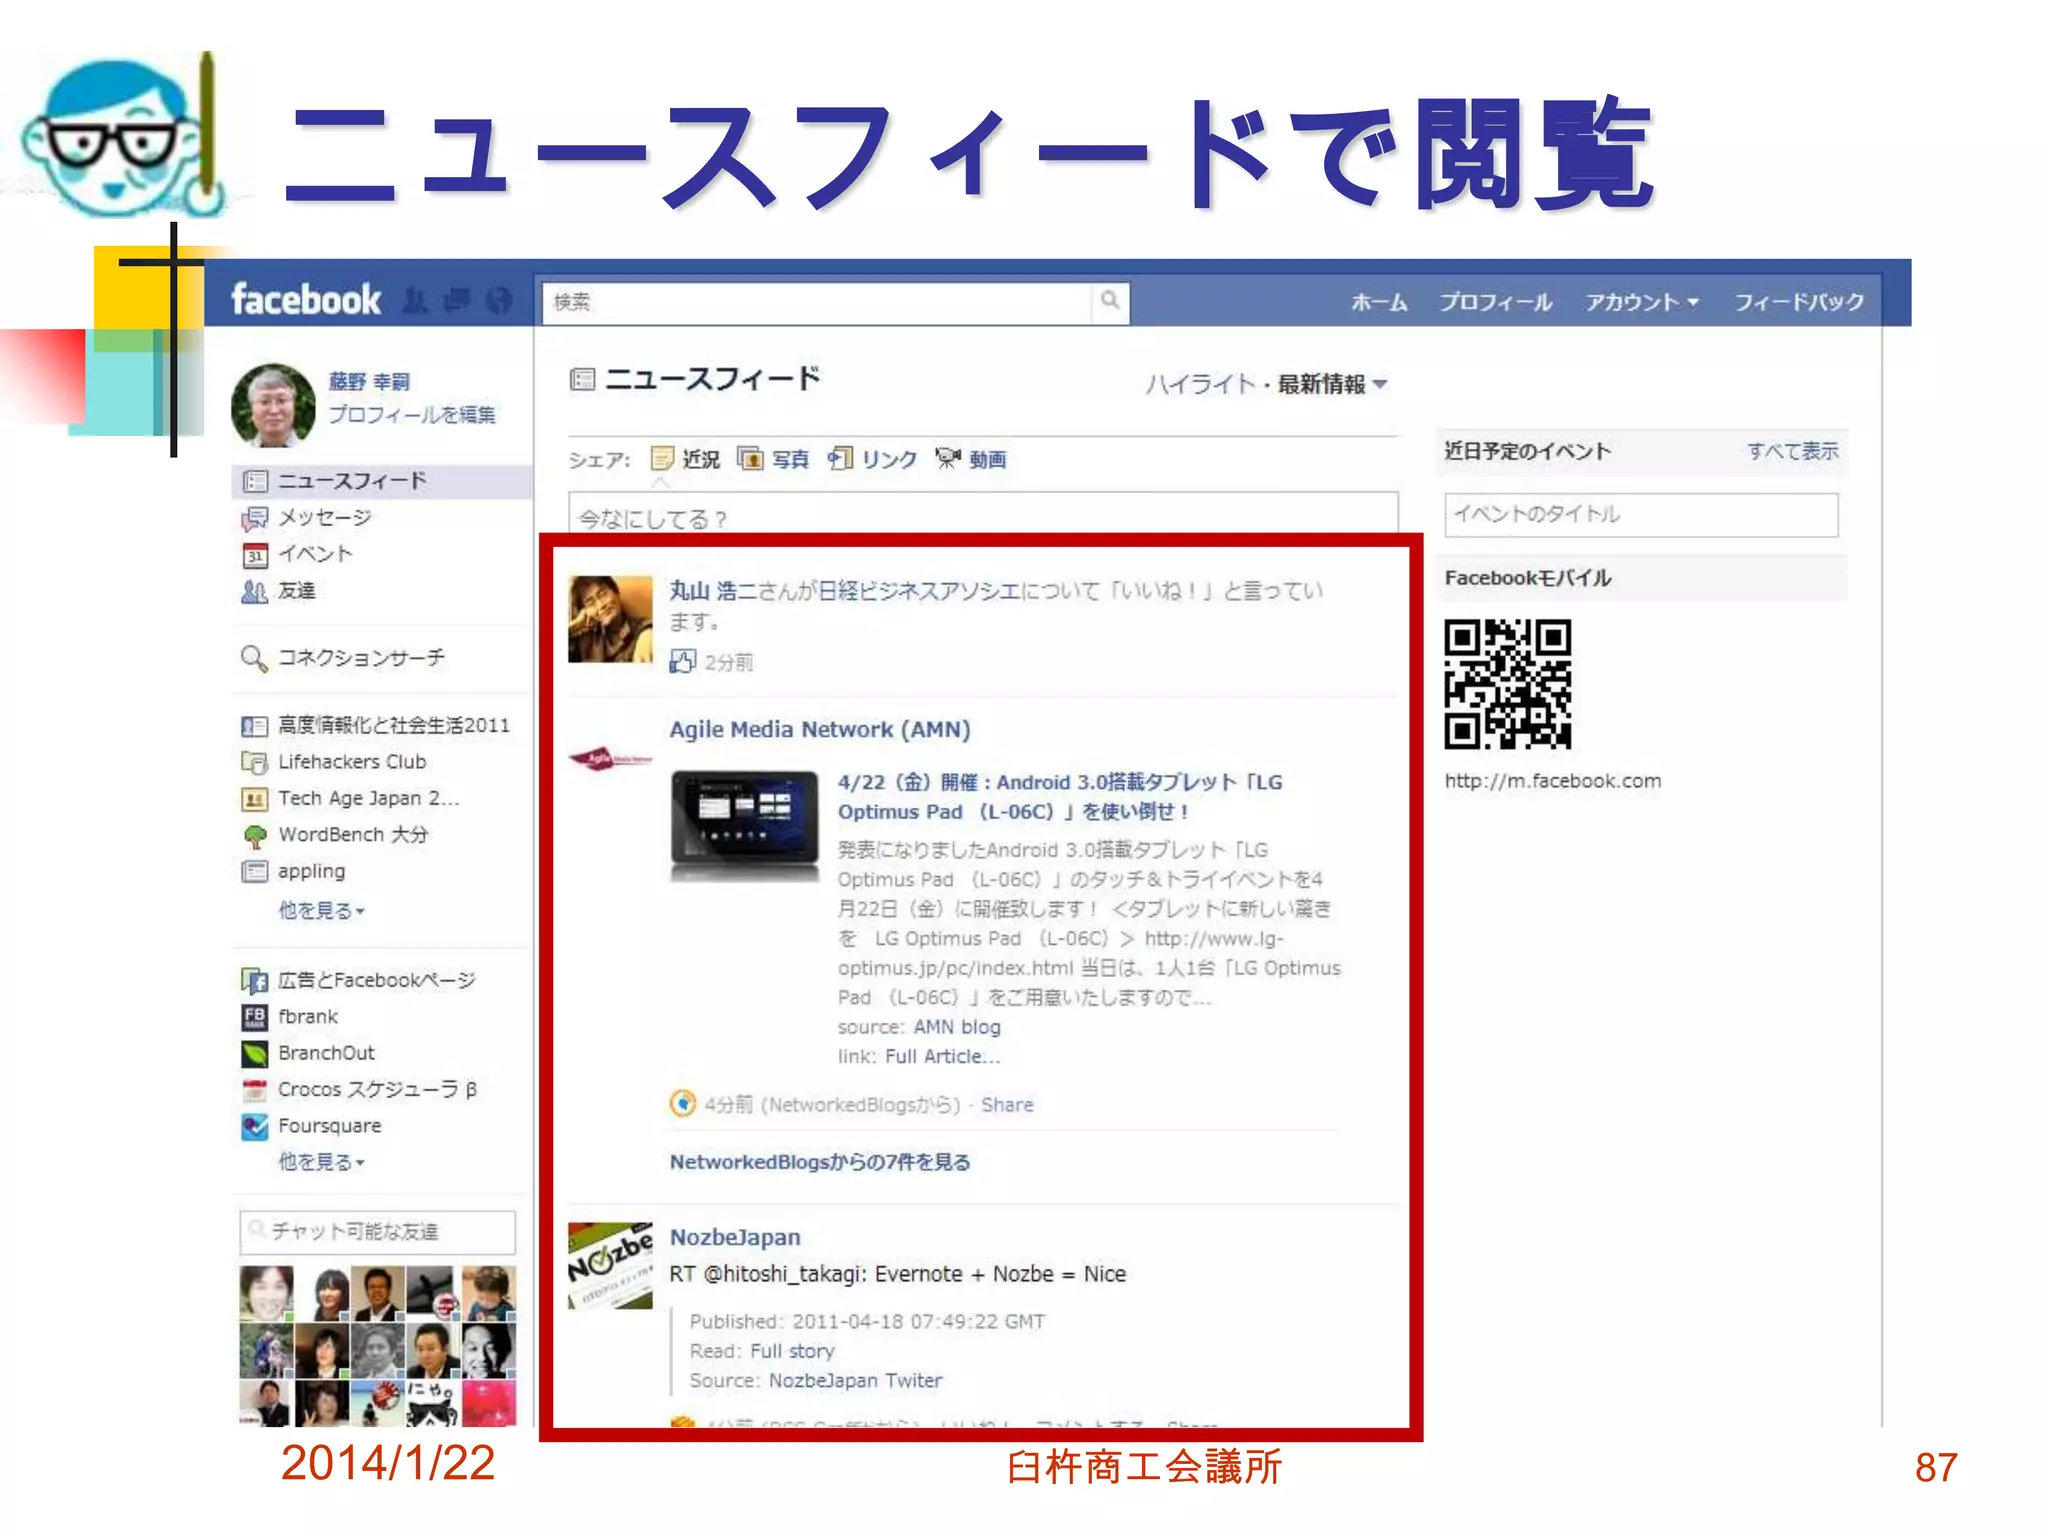Image resolution: width=2048 pixels, height=1536 pixels.
Task: Open NetworkedBlogsからの7件を見る
Action: (820, 1162)
